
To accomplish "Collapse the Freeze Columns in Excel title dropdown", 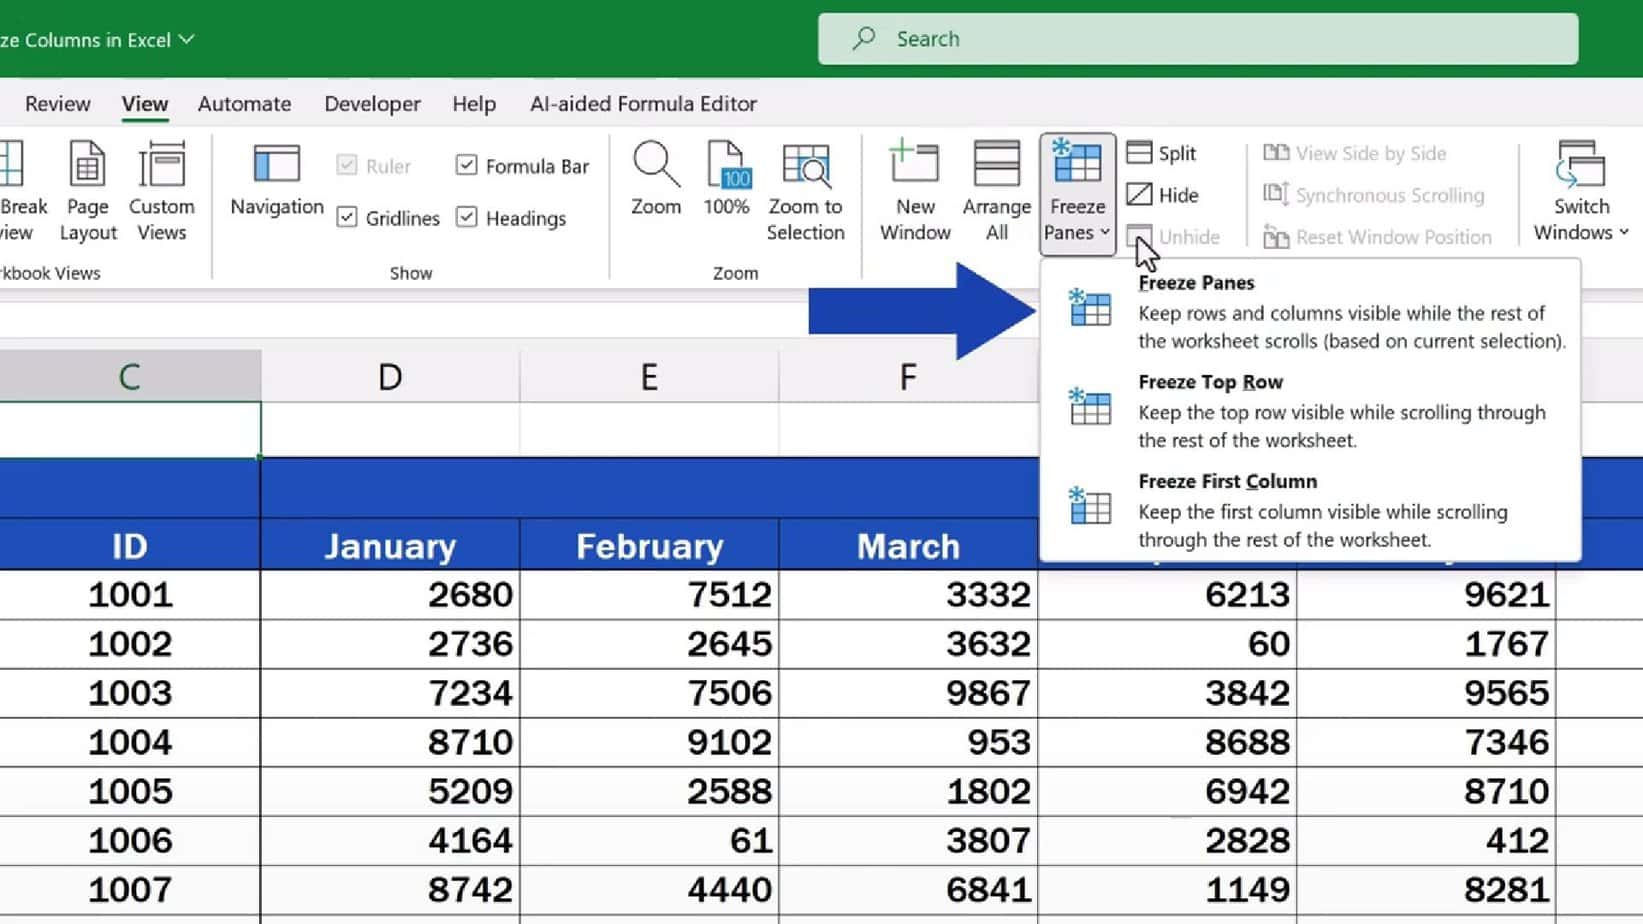I will (186, 40).
